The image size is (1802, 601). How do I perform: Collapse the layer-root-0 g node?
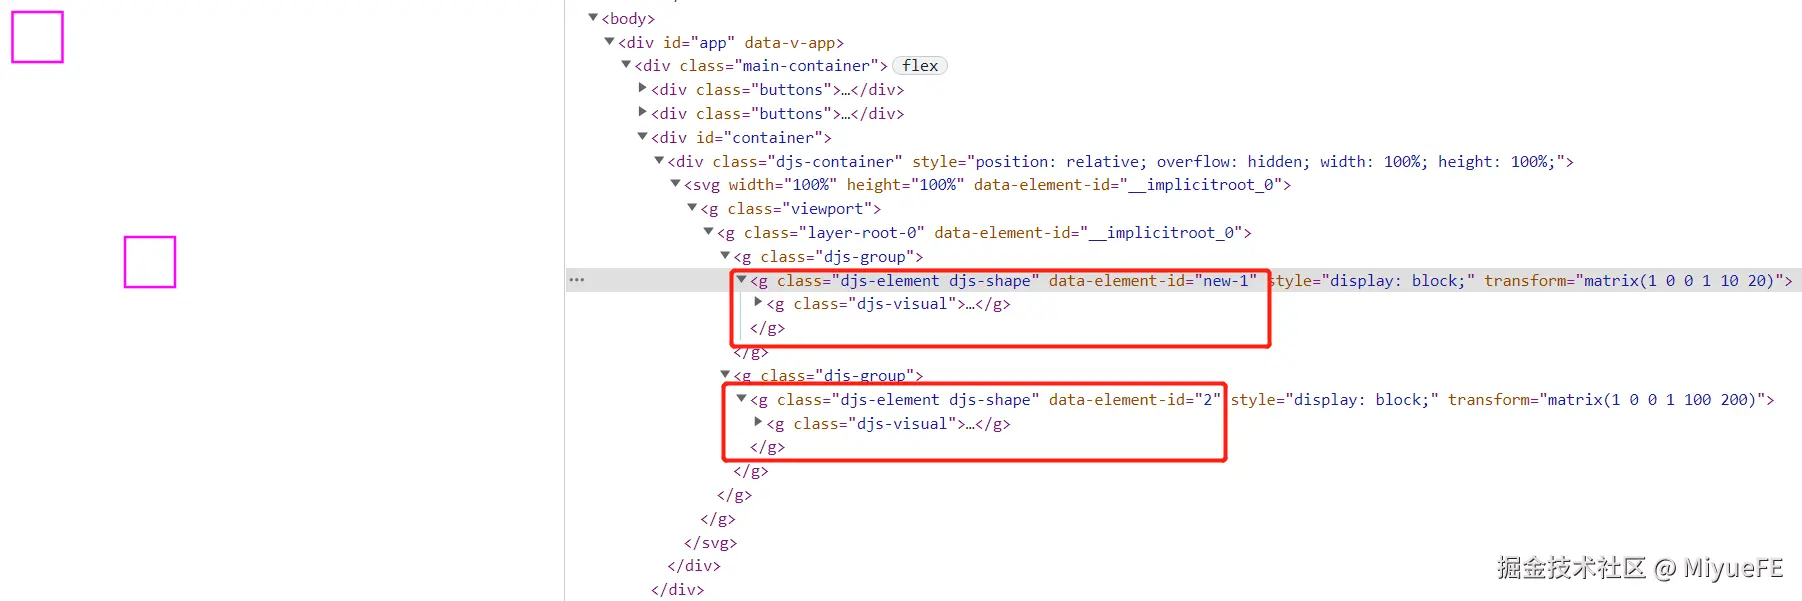[x=708, y=232]
